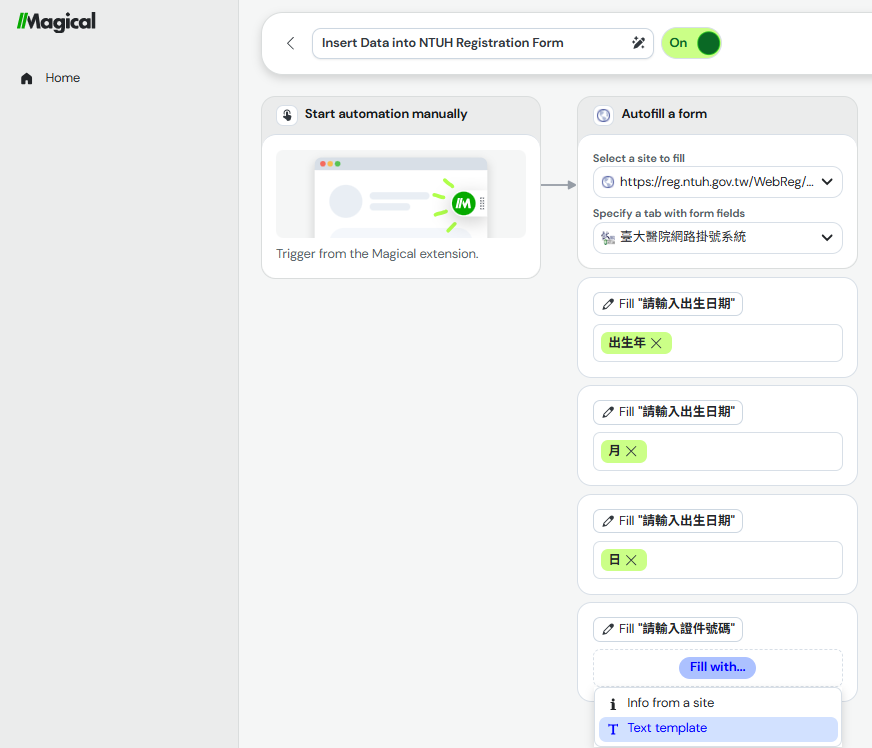Click the Autofill a form globe icon

[x=603, y=115]
